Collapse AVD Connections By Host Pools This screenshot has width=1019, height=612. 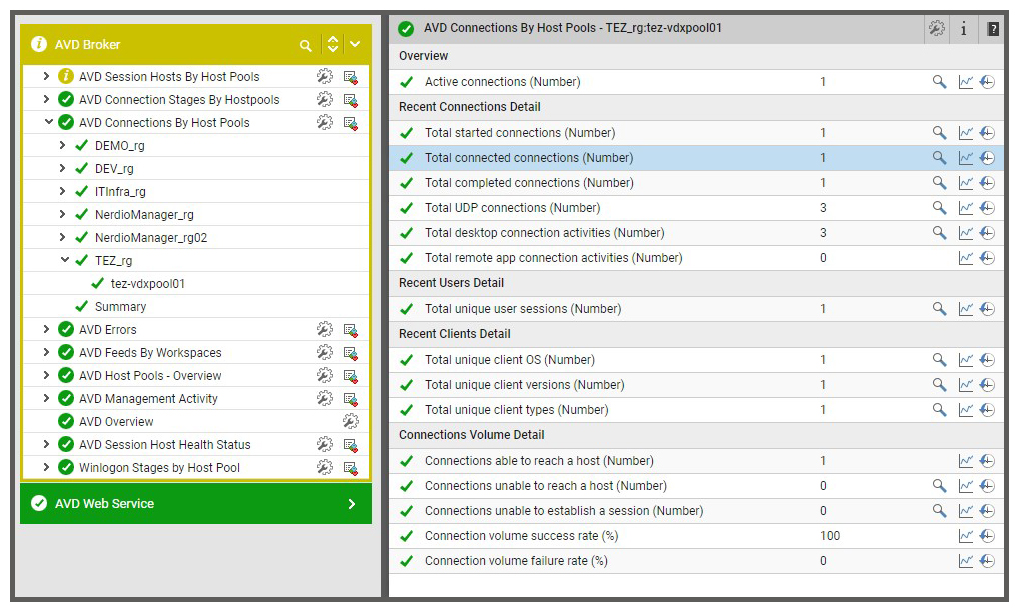(48, 121)
